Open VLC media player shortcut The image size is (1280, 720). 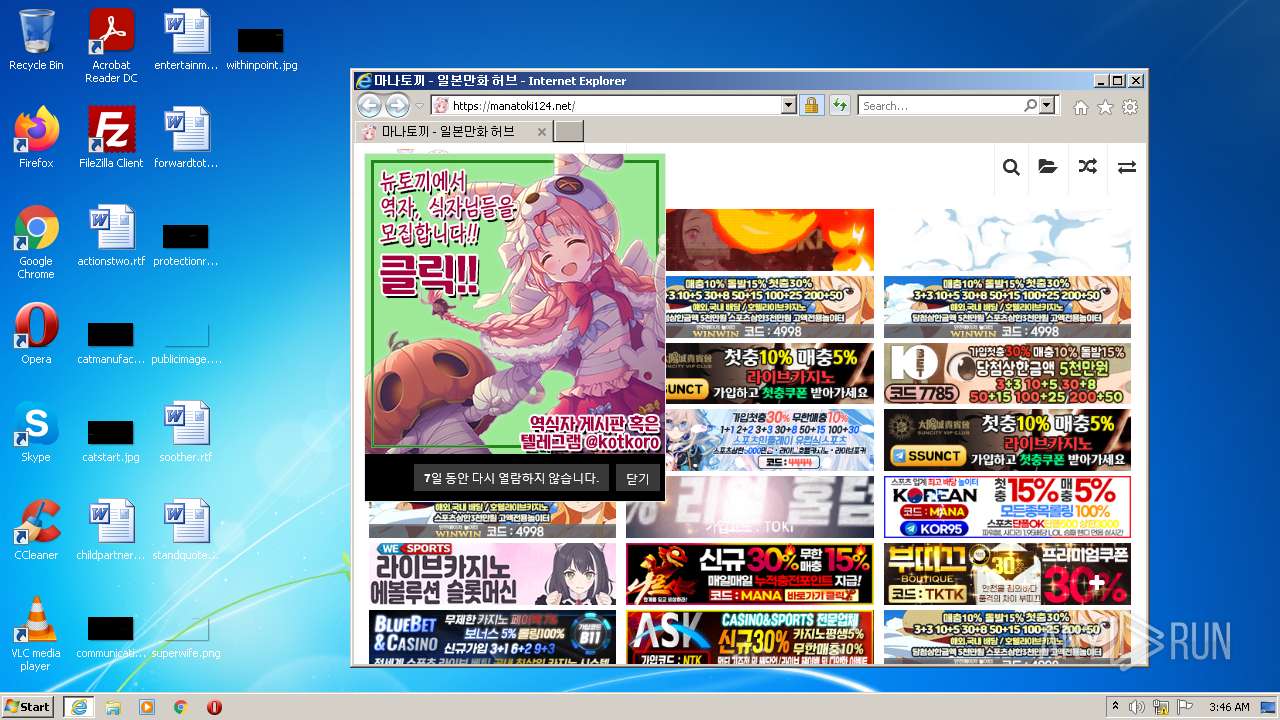tap(36, 634)
